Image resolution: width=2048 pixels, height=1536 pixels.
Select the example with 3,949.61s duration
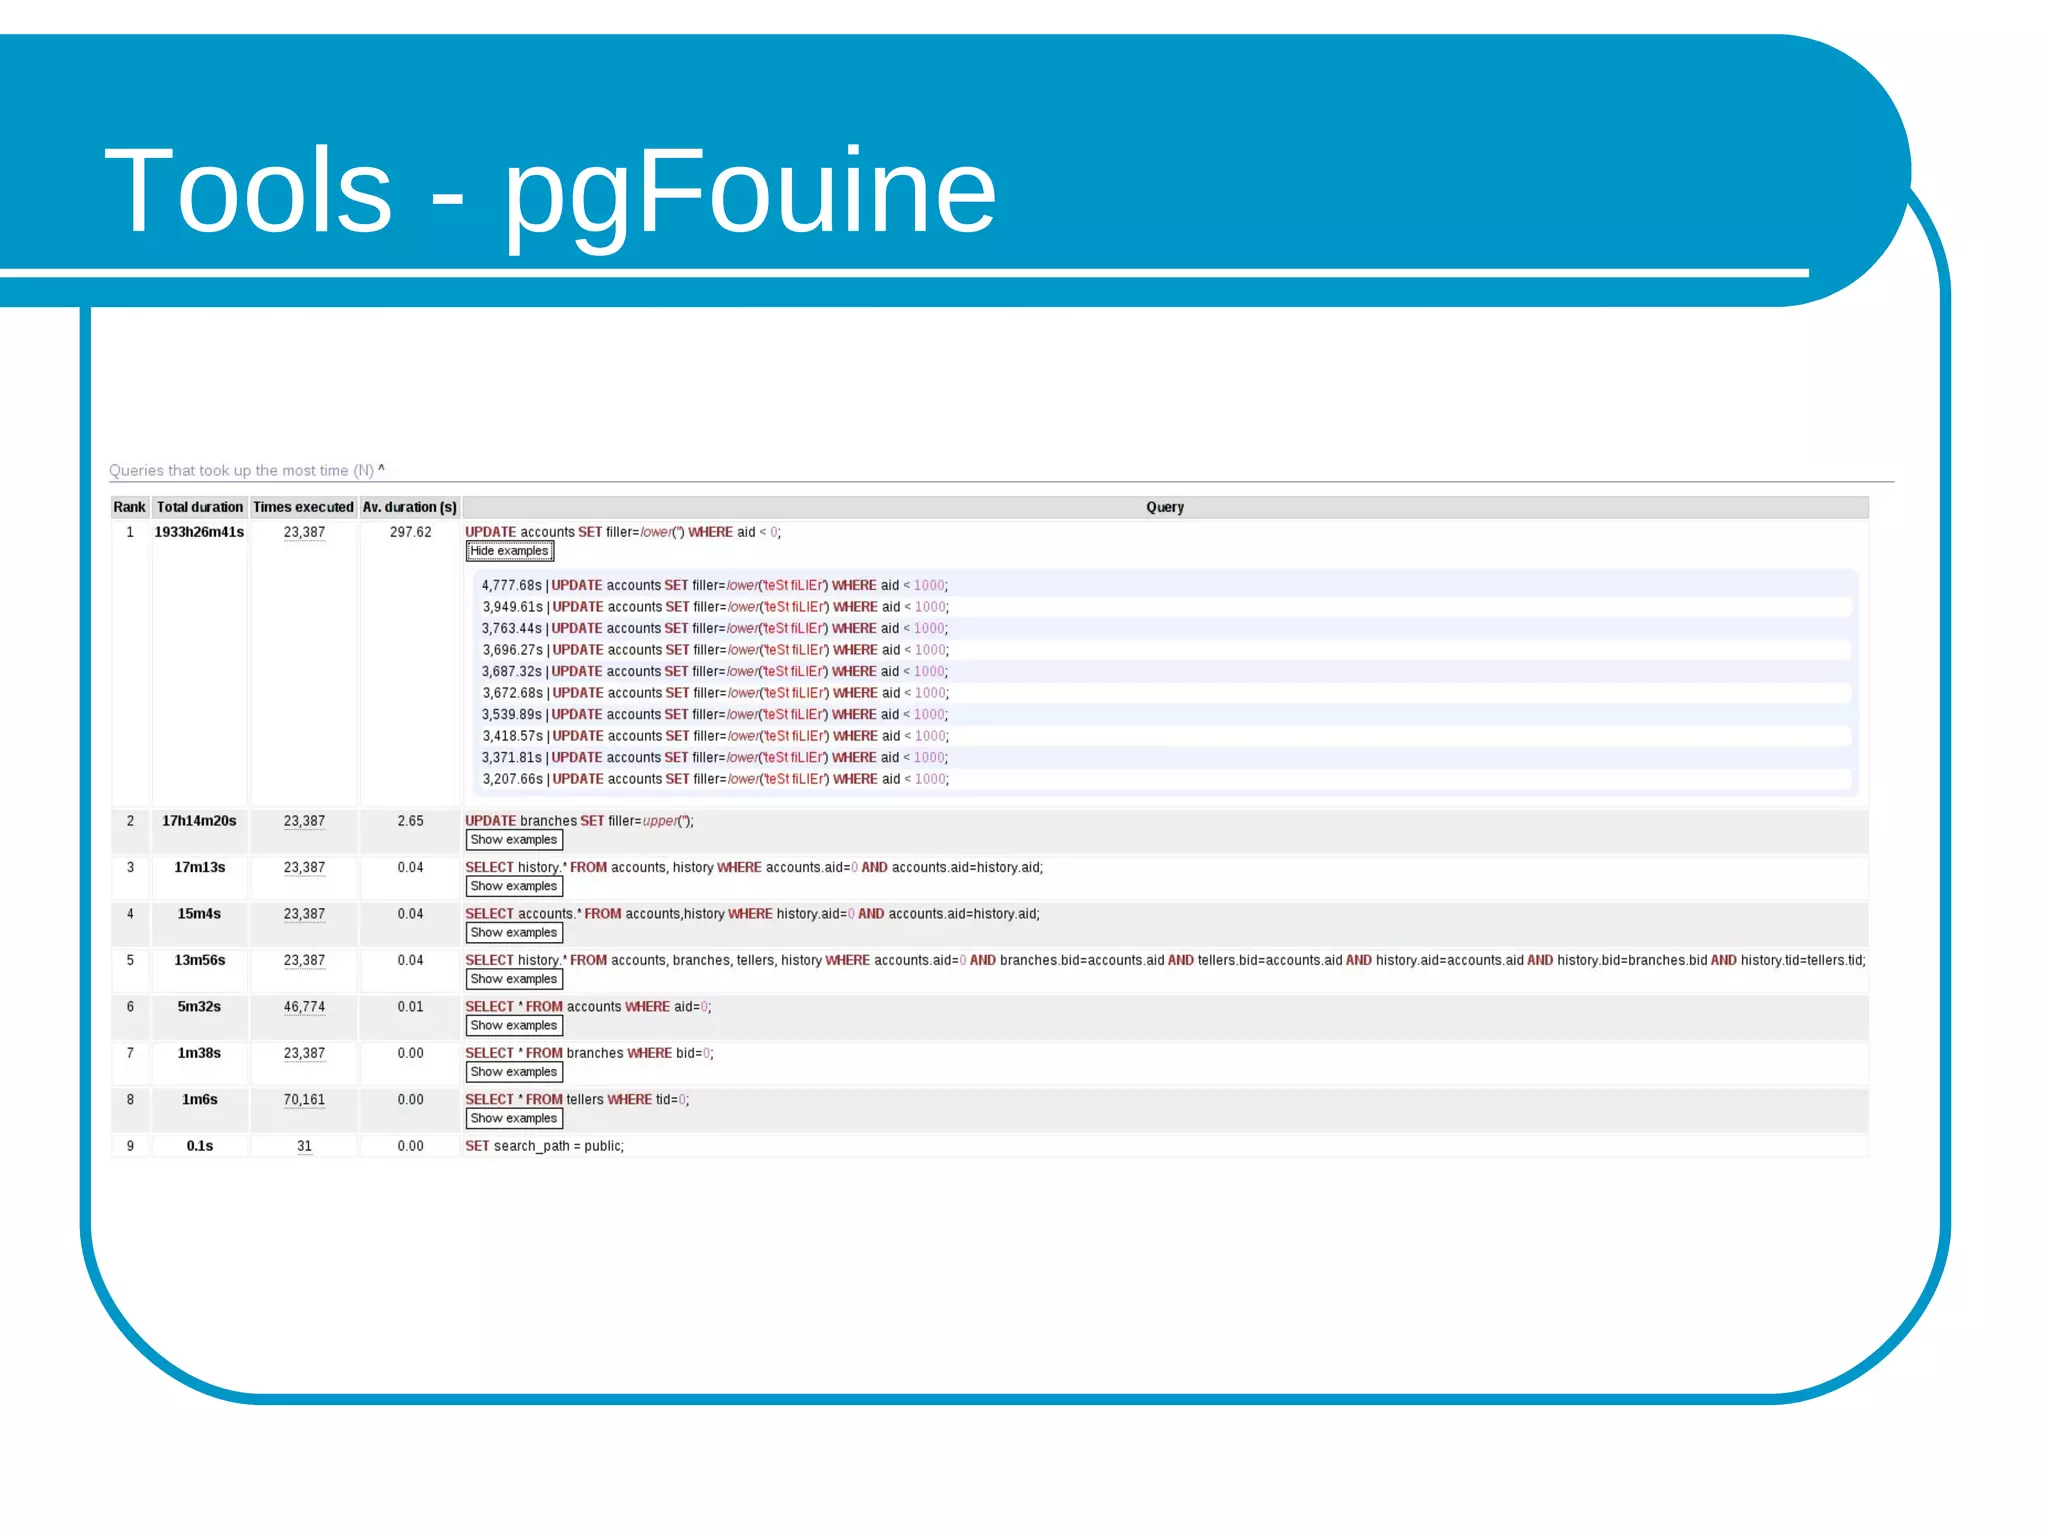tap(715, 607)
